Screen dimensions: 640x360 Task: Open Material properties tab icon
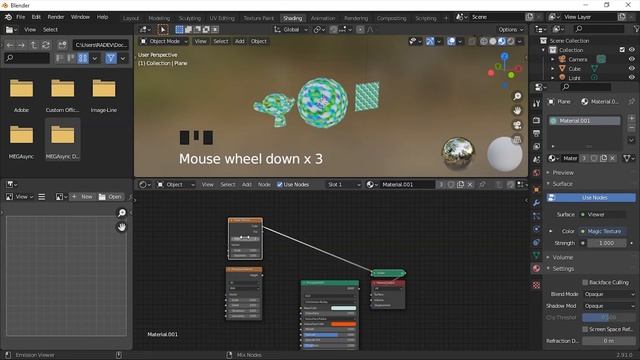536,269
